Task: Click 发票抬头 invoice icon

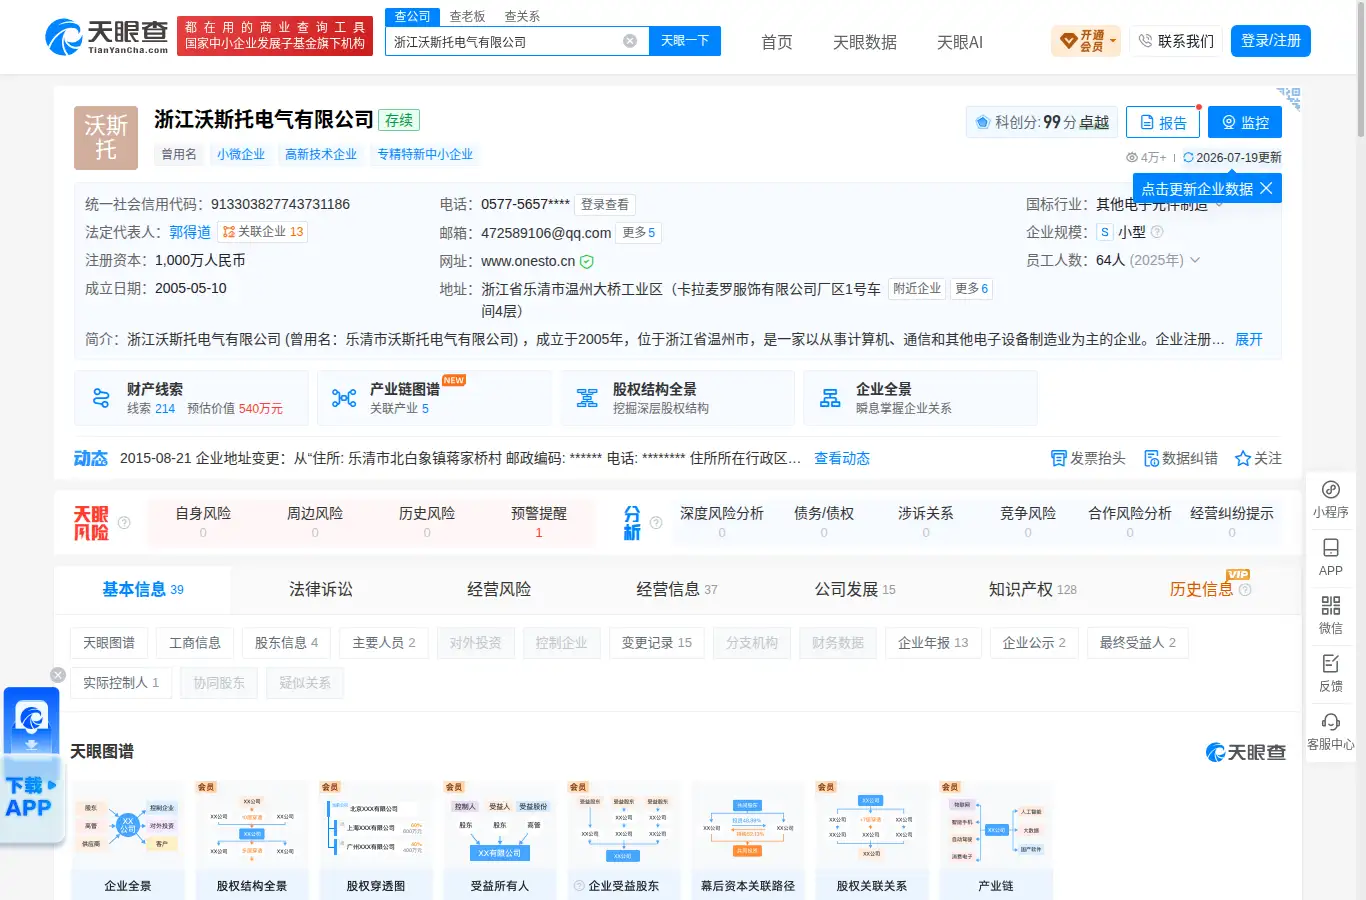Action: coord(1058,458)
